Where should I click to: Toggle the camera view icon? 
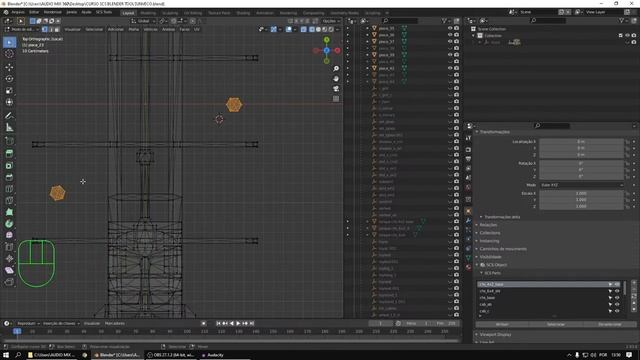[336, 89]
